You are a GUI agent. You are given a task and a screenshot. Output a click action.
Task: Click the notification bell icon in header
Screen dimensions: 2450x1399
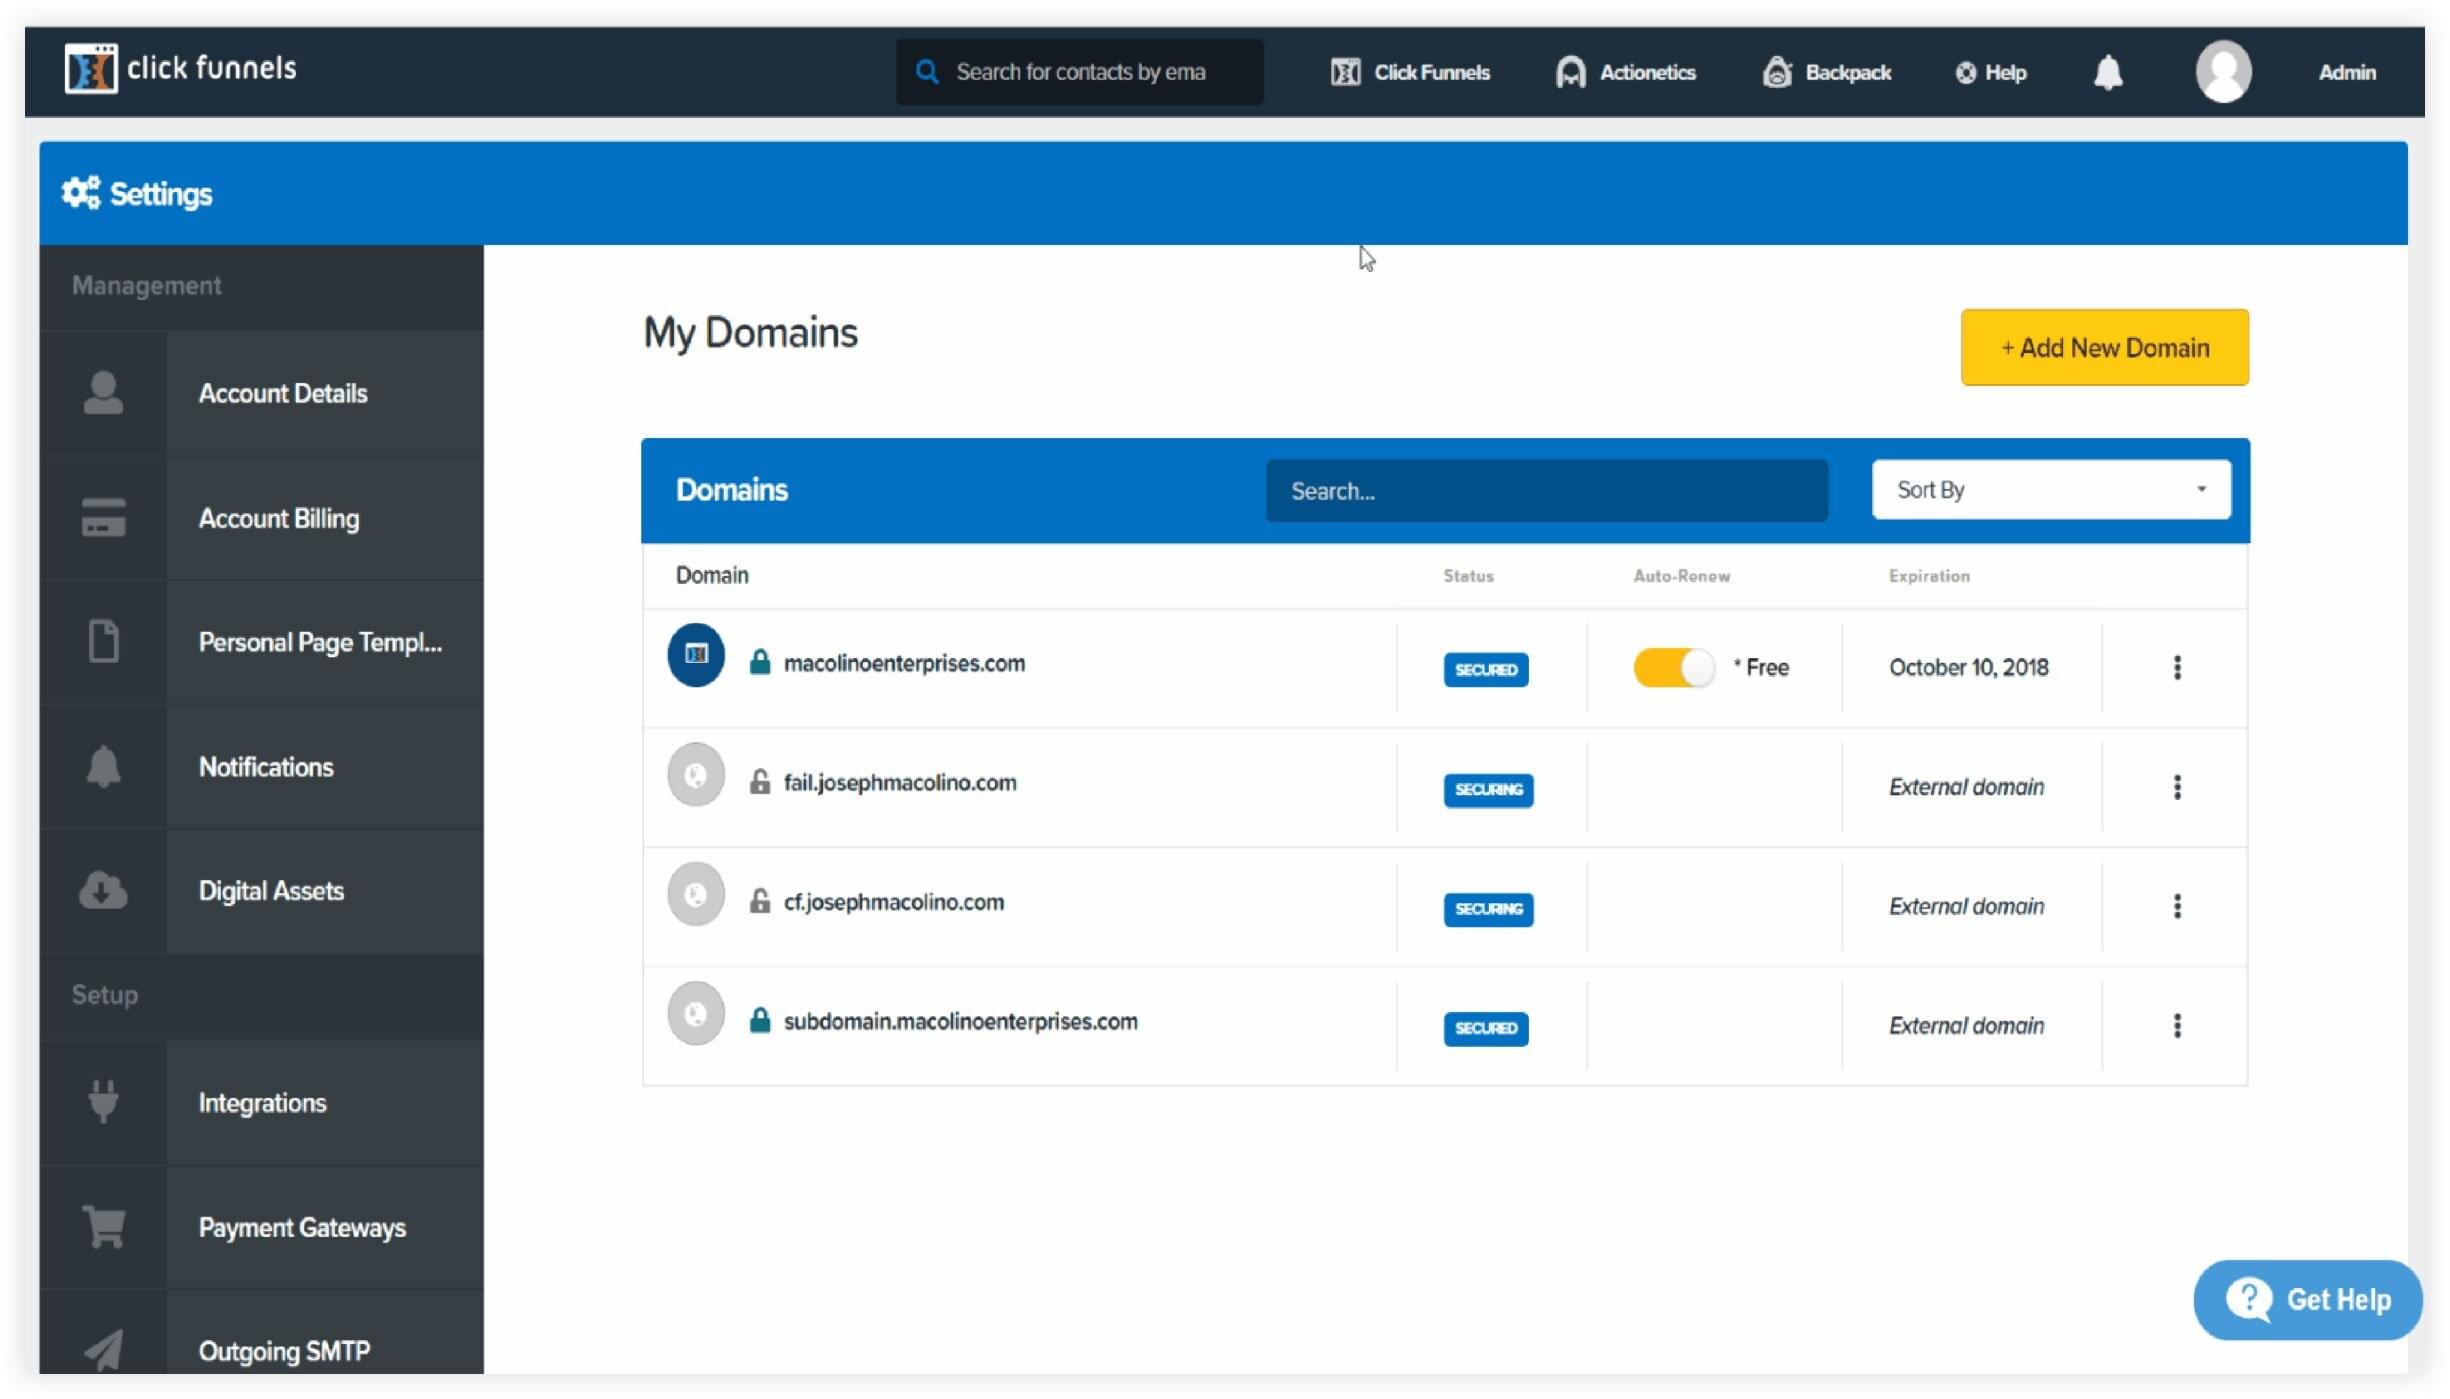[2107, 72]
